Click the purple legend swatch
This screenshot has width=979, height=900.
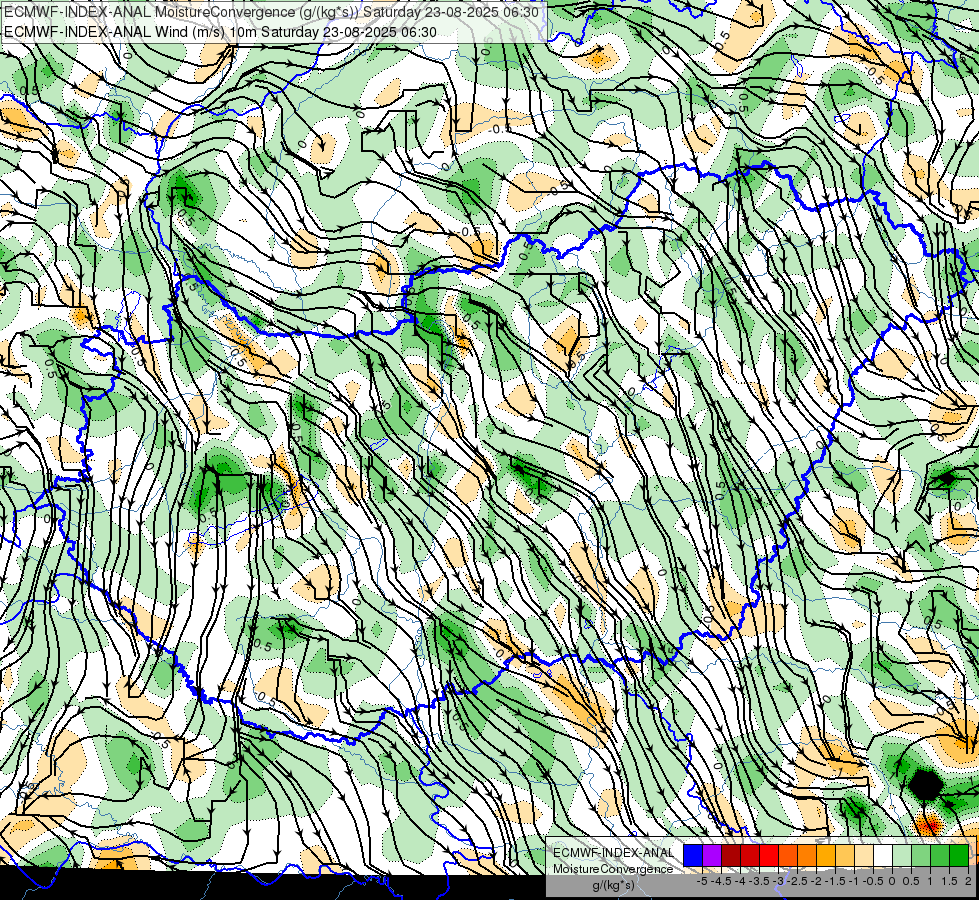[712, 856]
